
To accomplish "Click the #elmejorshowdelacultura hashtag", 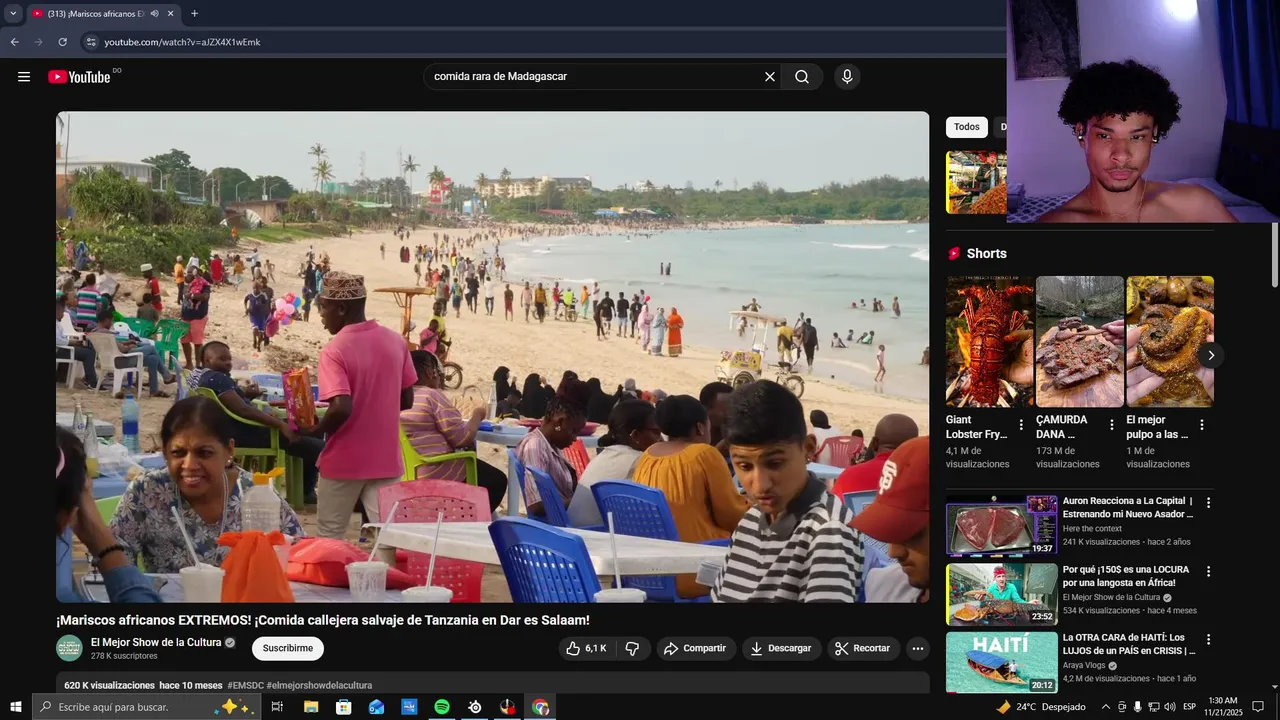I will pyautogui.click(x=319, y=686).
